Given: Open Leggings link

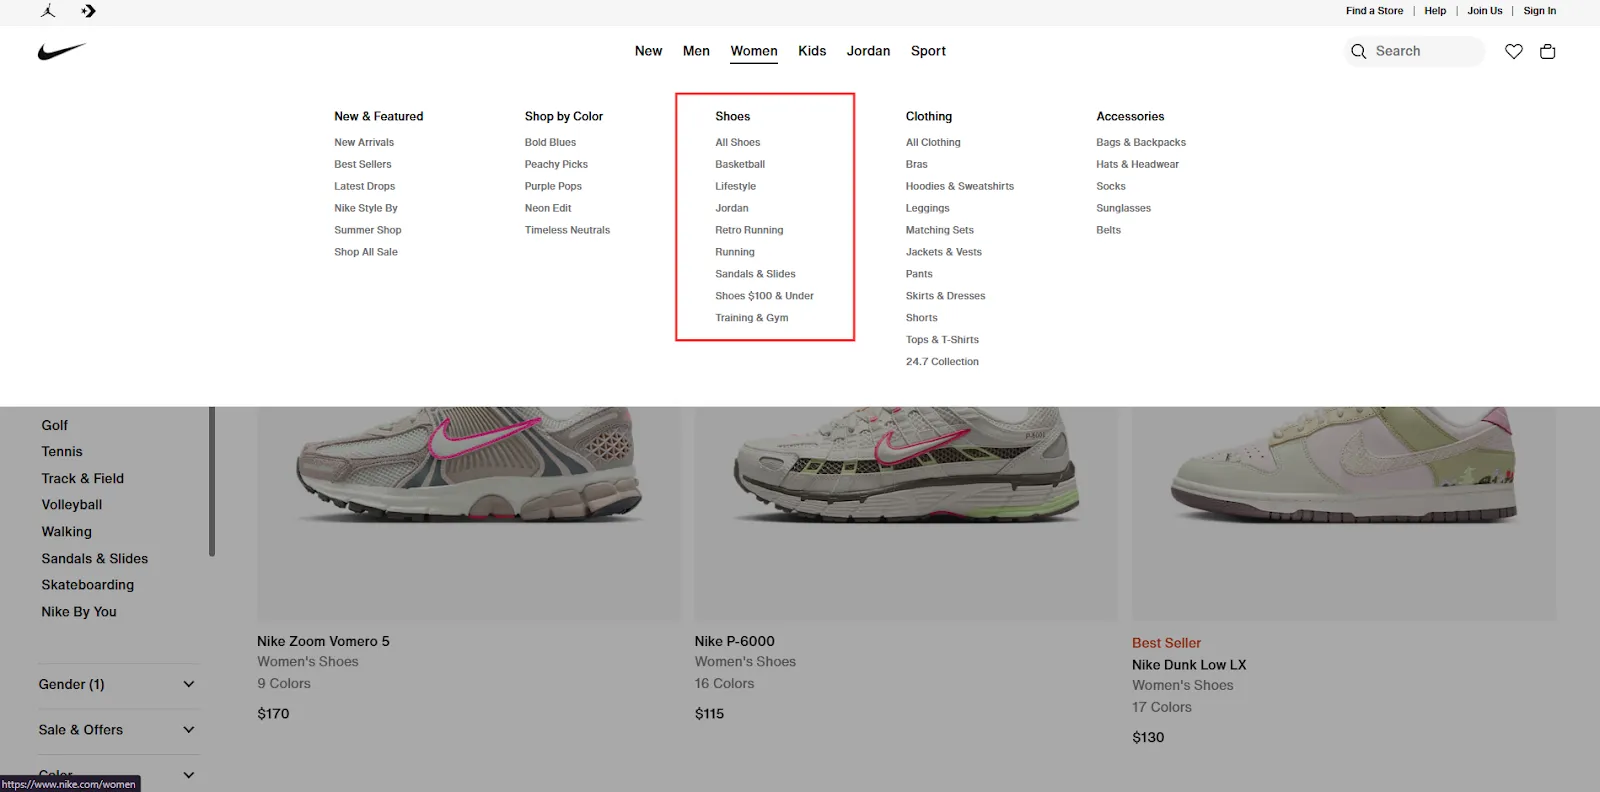Looking at the screenshot, I should (928, 208).
